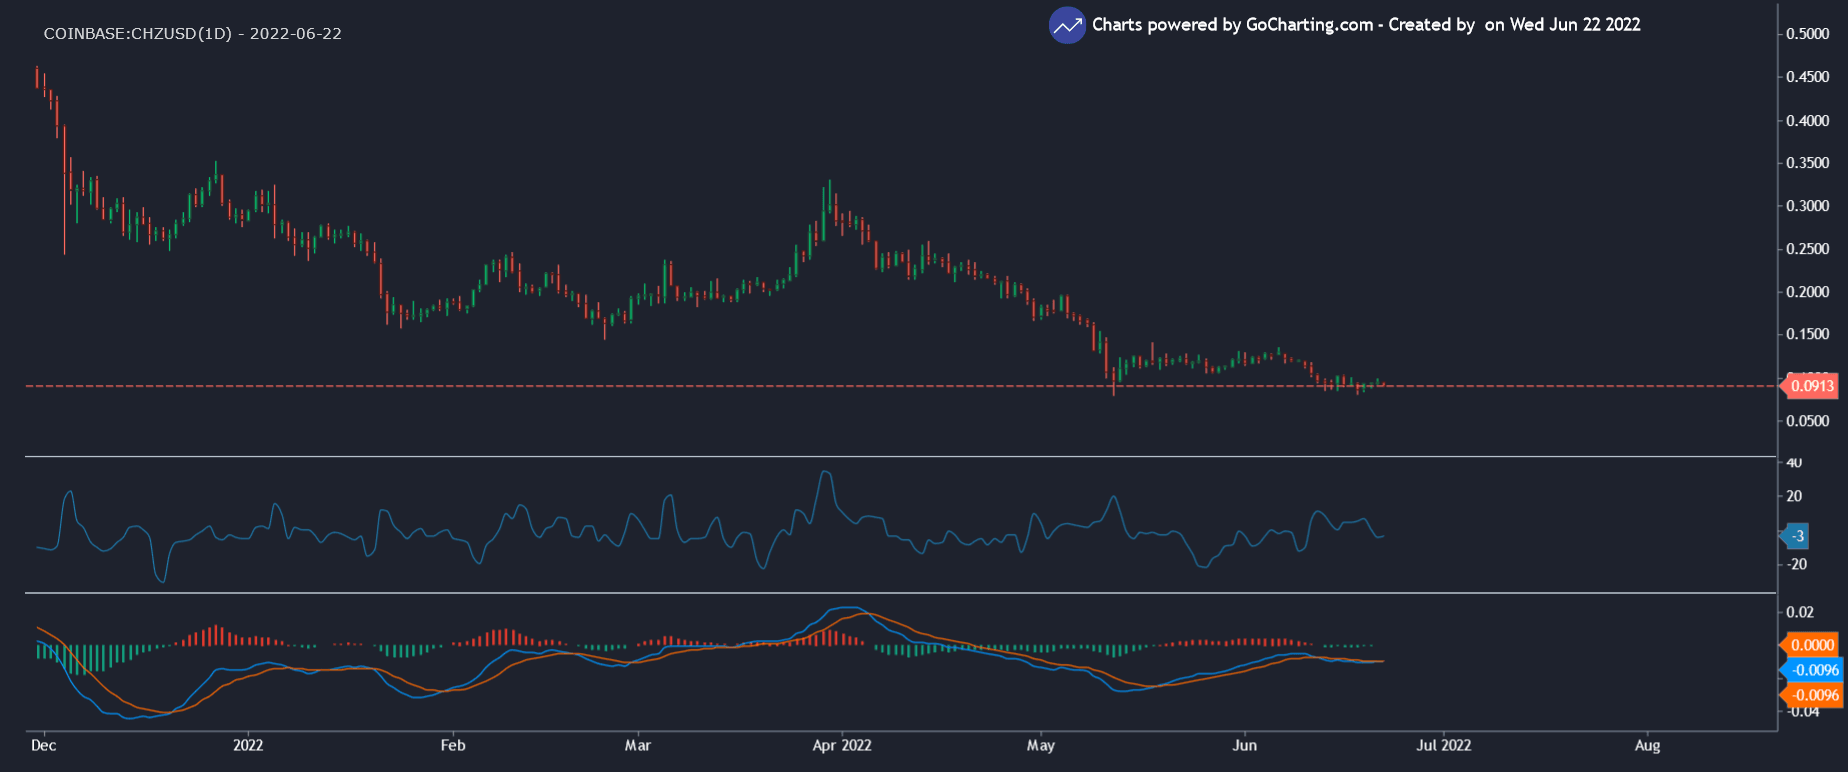1848x772 pixels.
Task: Click the 0.5000 price axis label
Action: [1808, 34]
